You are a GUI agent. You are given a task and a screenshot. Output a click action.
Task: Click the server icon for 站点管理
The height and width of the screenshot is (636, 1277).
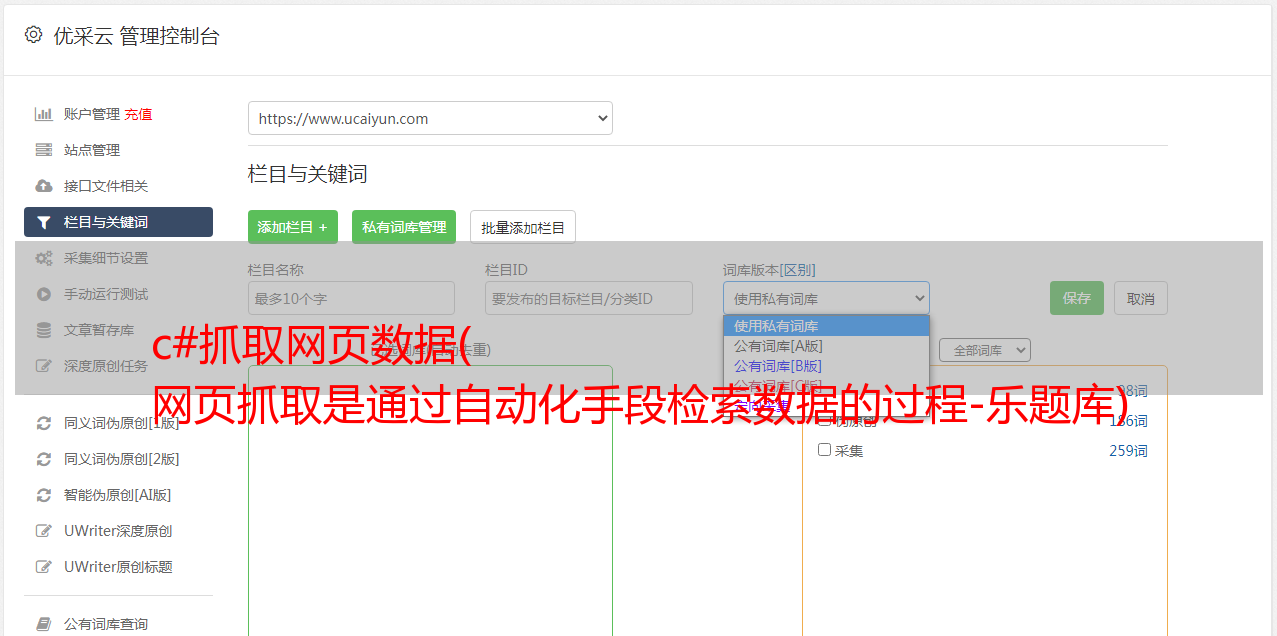coord(44,150)
